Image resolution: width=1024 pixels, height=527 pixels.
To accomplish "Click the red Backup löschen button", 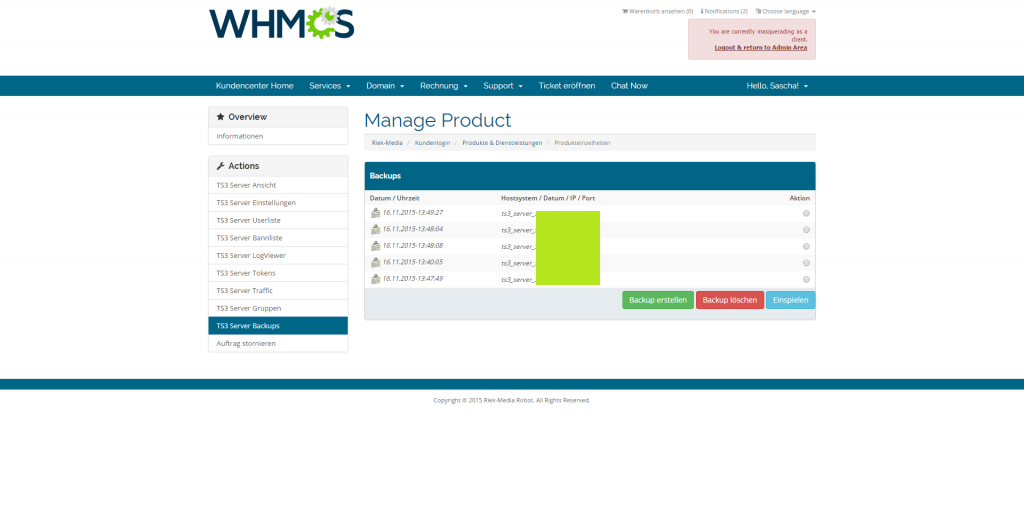I will pyautogui.click(x=729, y=300).
